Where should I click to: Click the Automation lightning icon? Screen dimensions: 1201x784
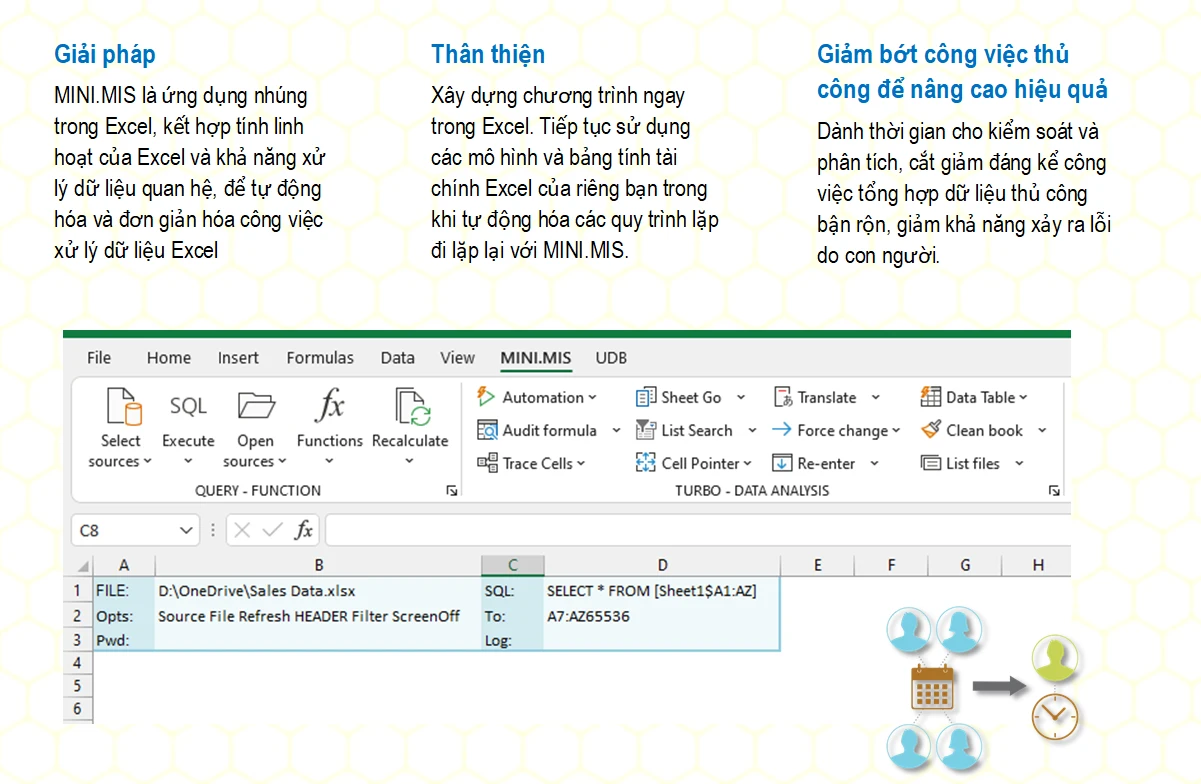pyautogui.click(x=487, y=397)
